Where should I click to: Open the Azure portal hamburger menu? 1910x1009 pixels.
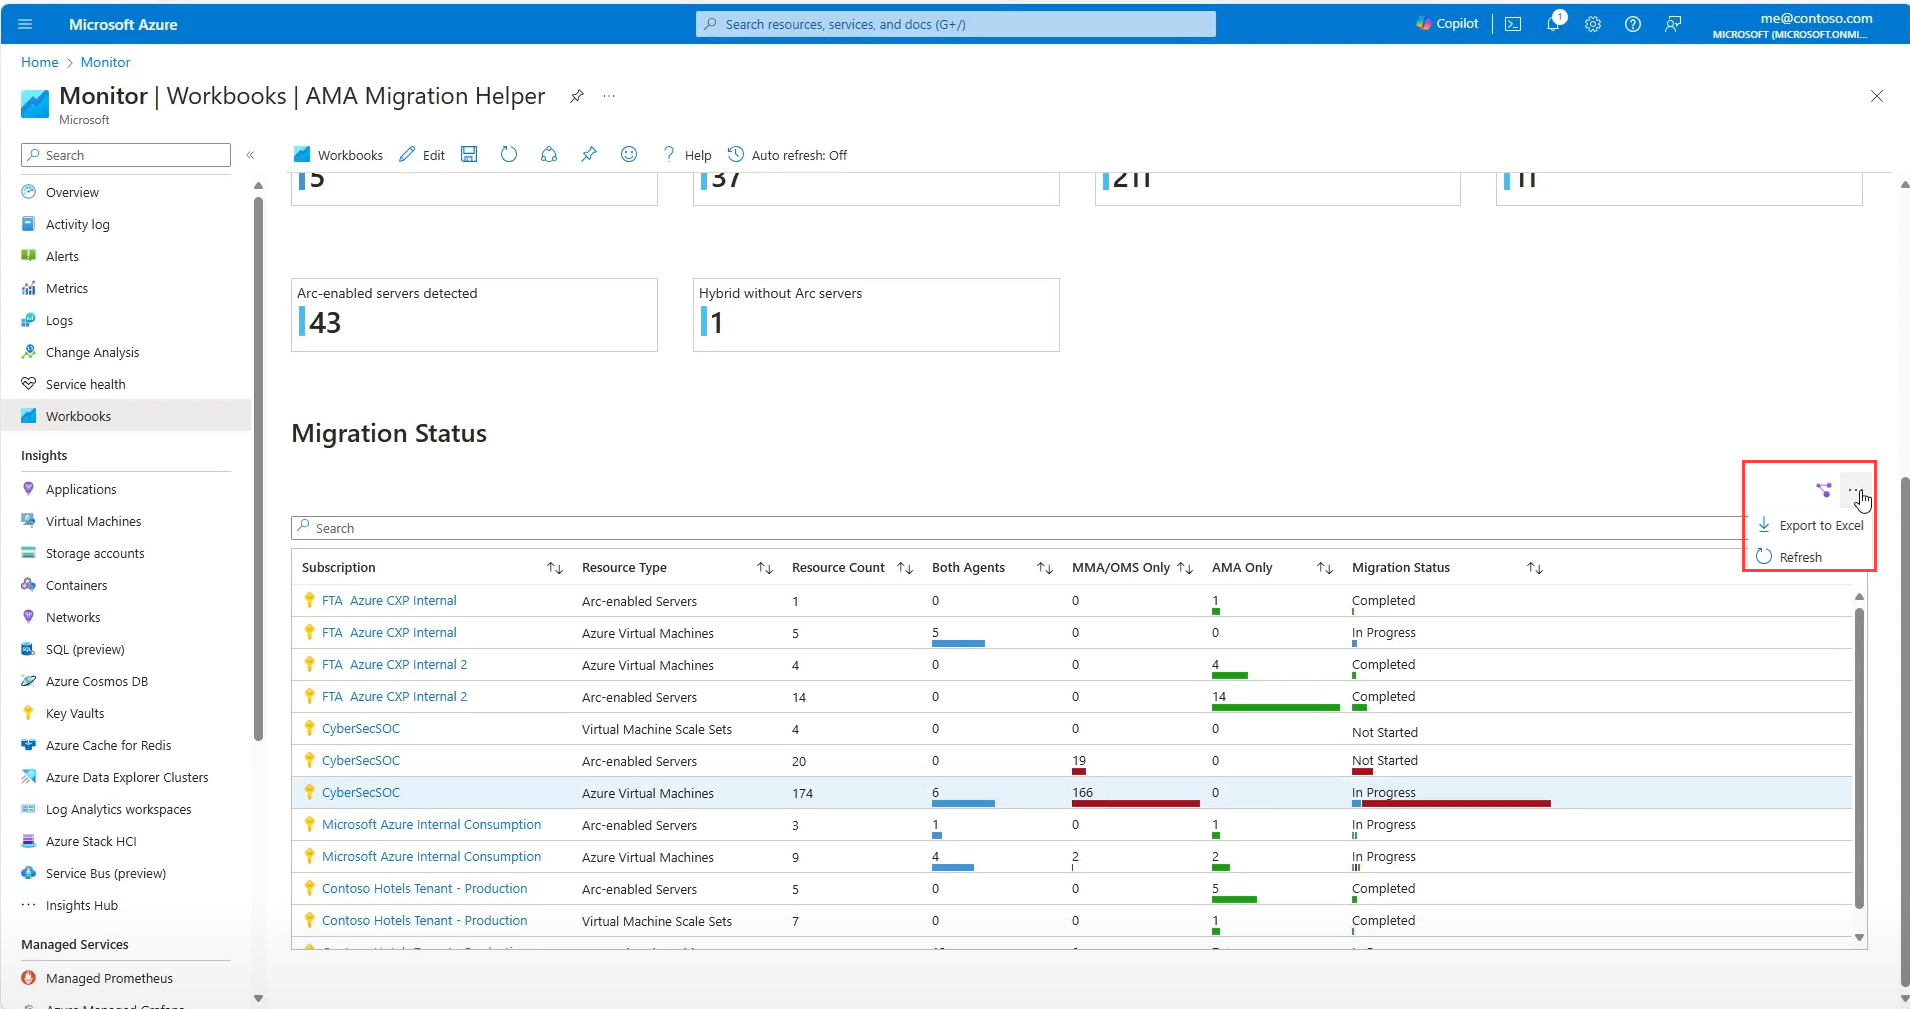tap(25, 24)
